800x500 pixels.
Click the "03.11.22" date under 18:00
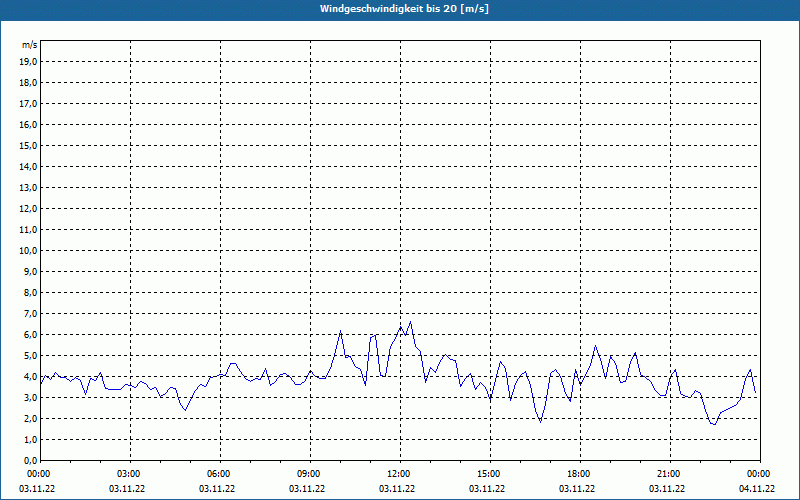click(x=577, y=489)
